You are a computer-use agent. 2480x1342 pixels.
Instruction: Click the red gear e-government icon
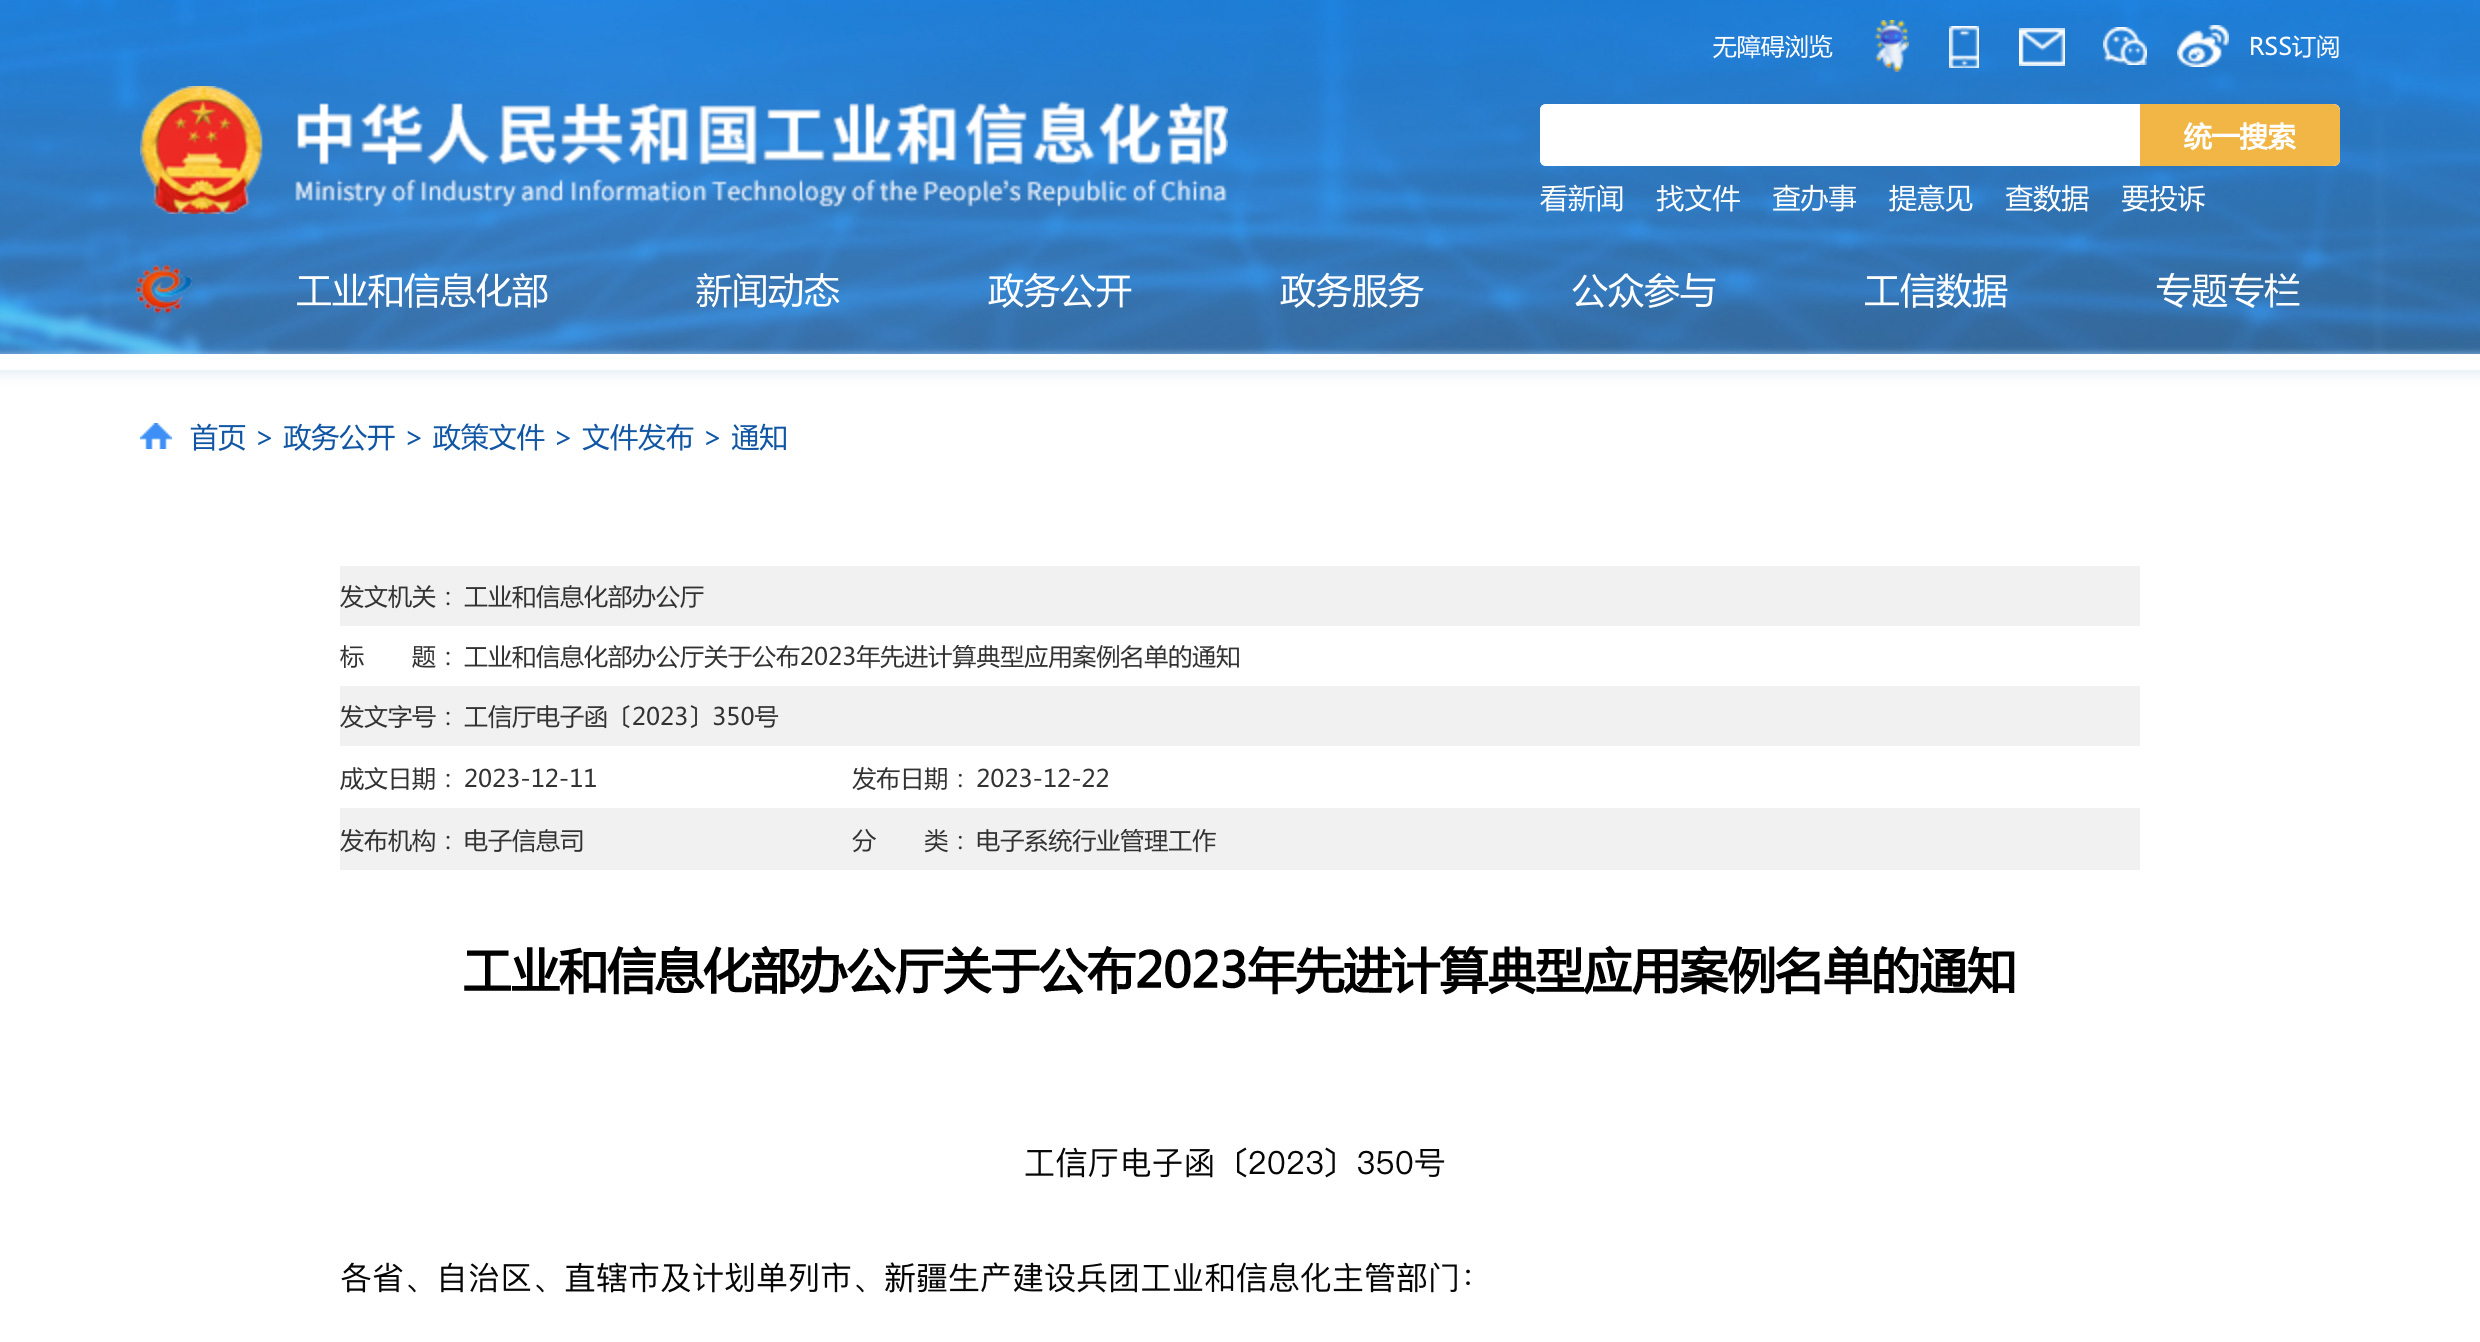(162, 290)
